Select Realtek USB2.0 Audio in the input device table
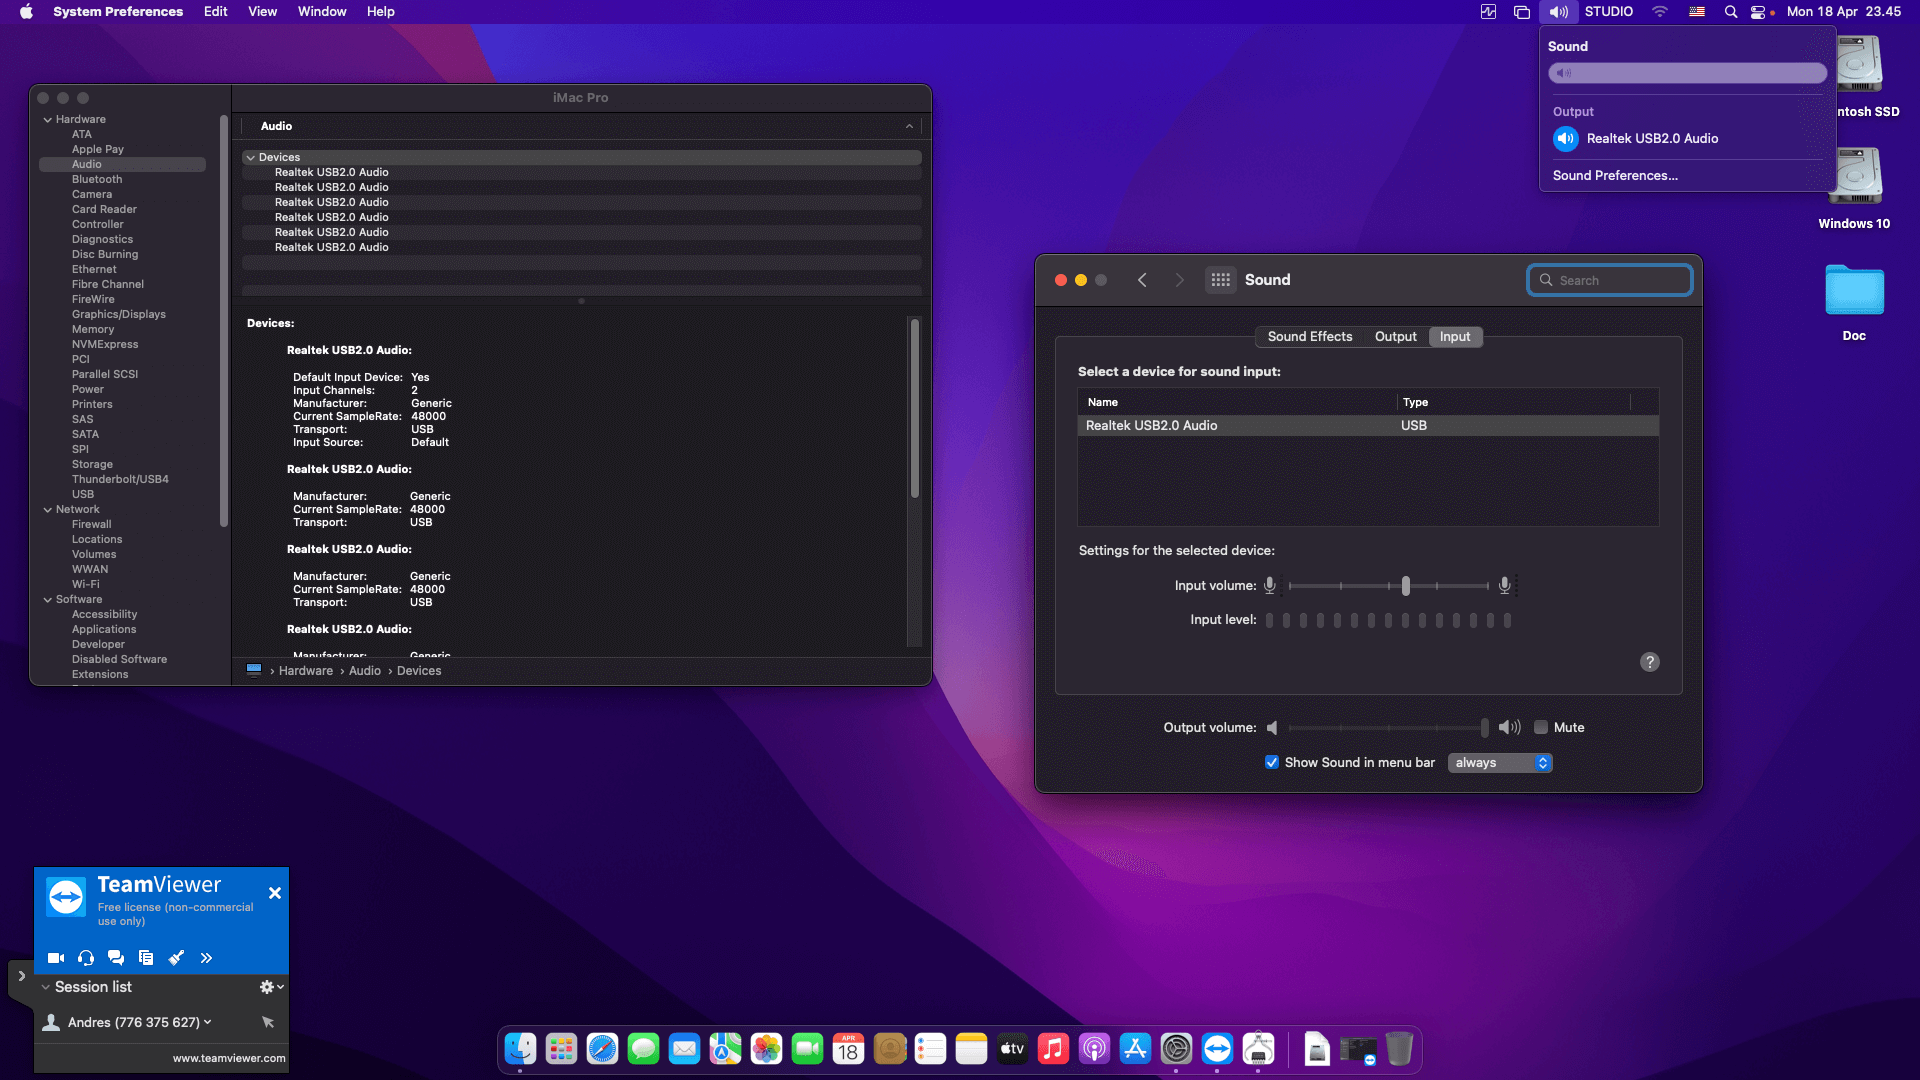Viewport: 1920px width, 1080px height. point(1368,426)
